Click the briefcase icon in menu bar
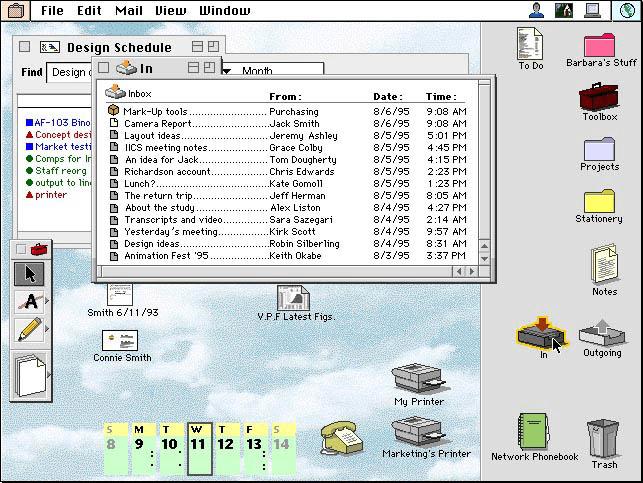Screen dimensions: 643x483 click(16, 11)
